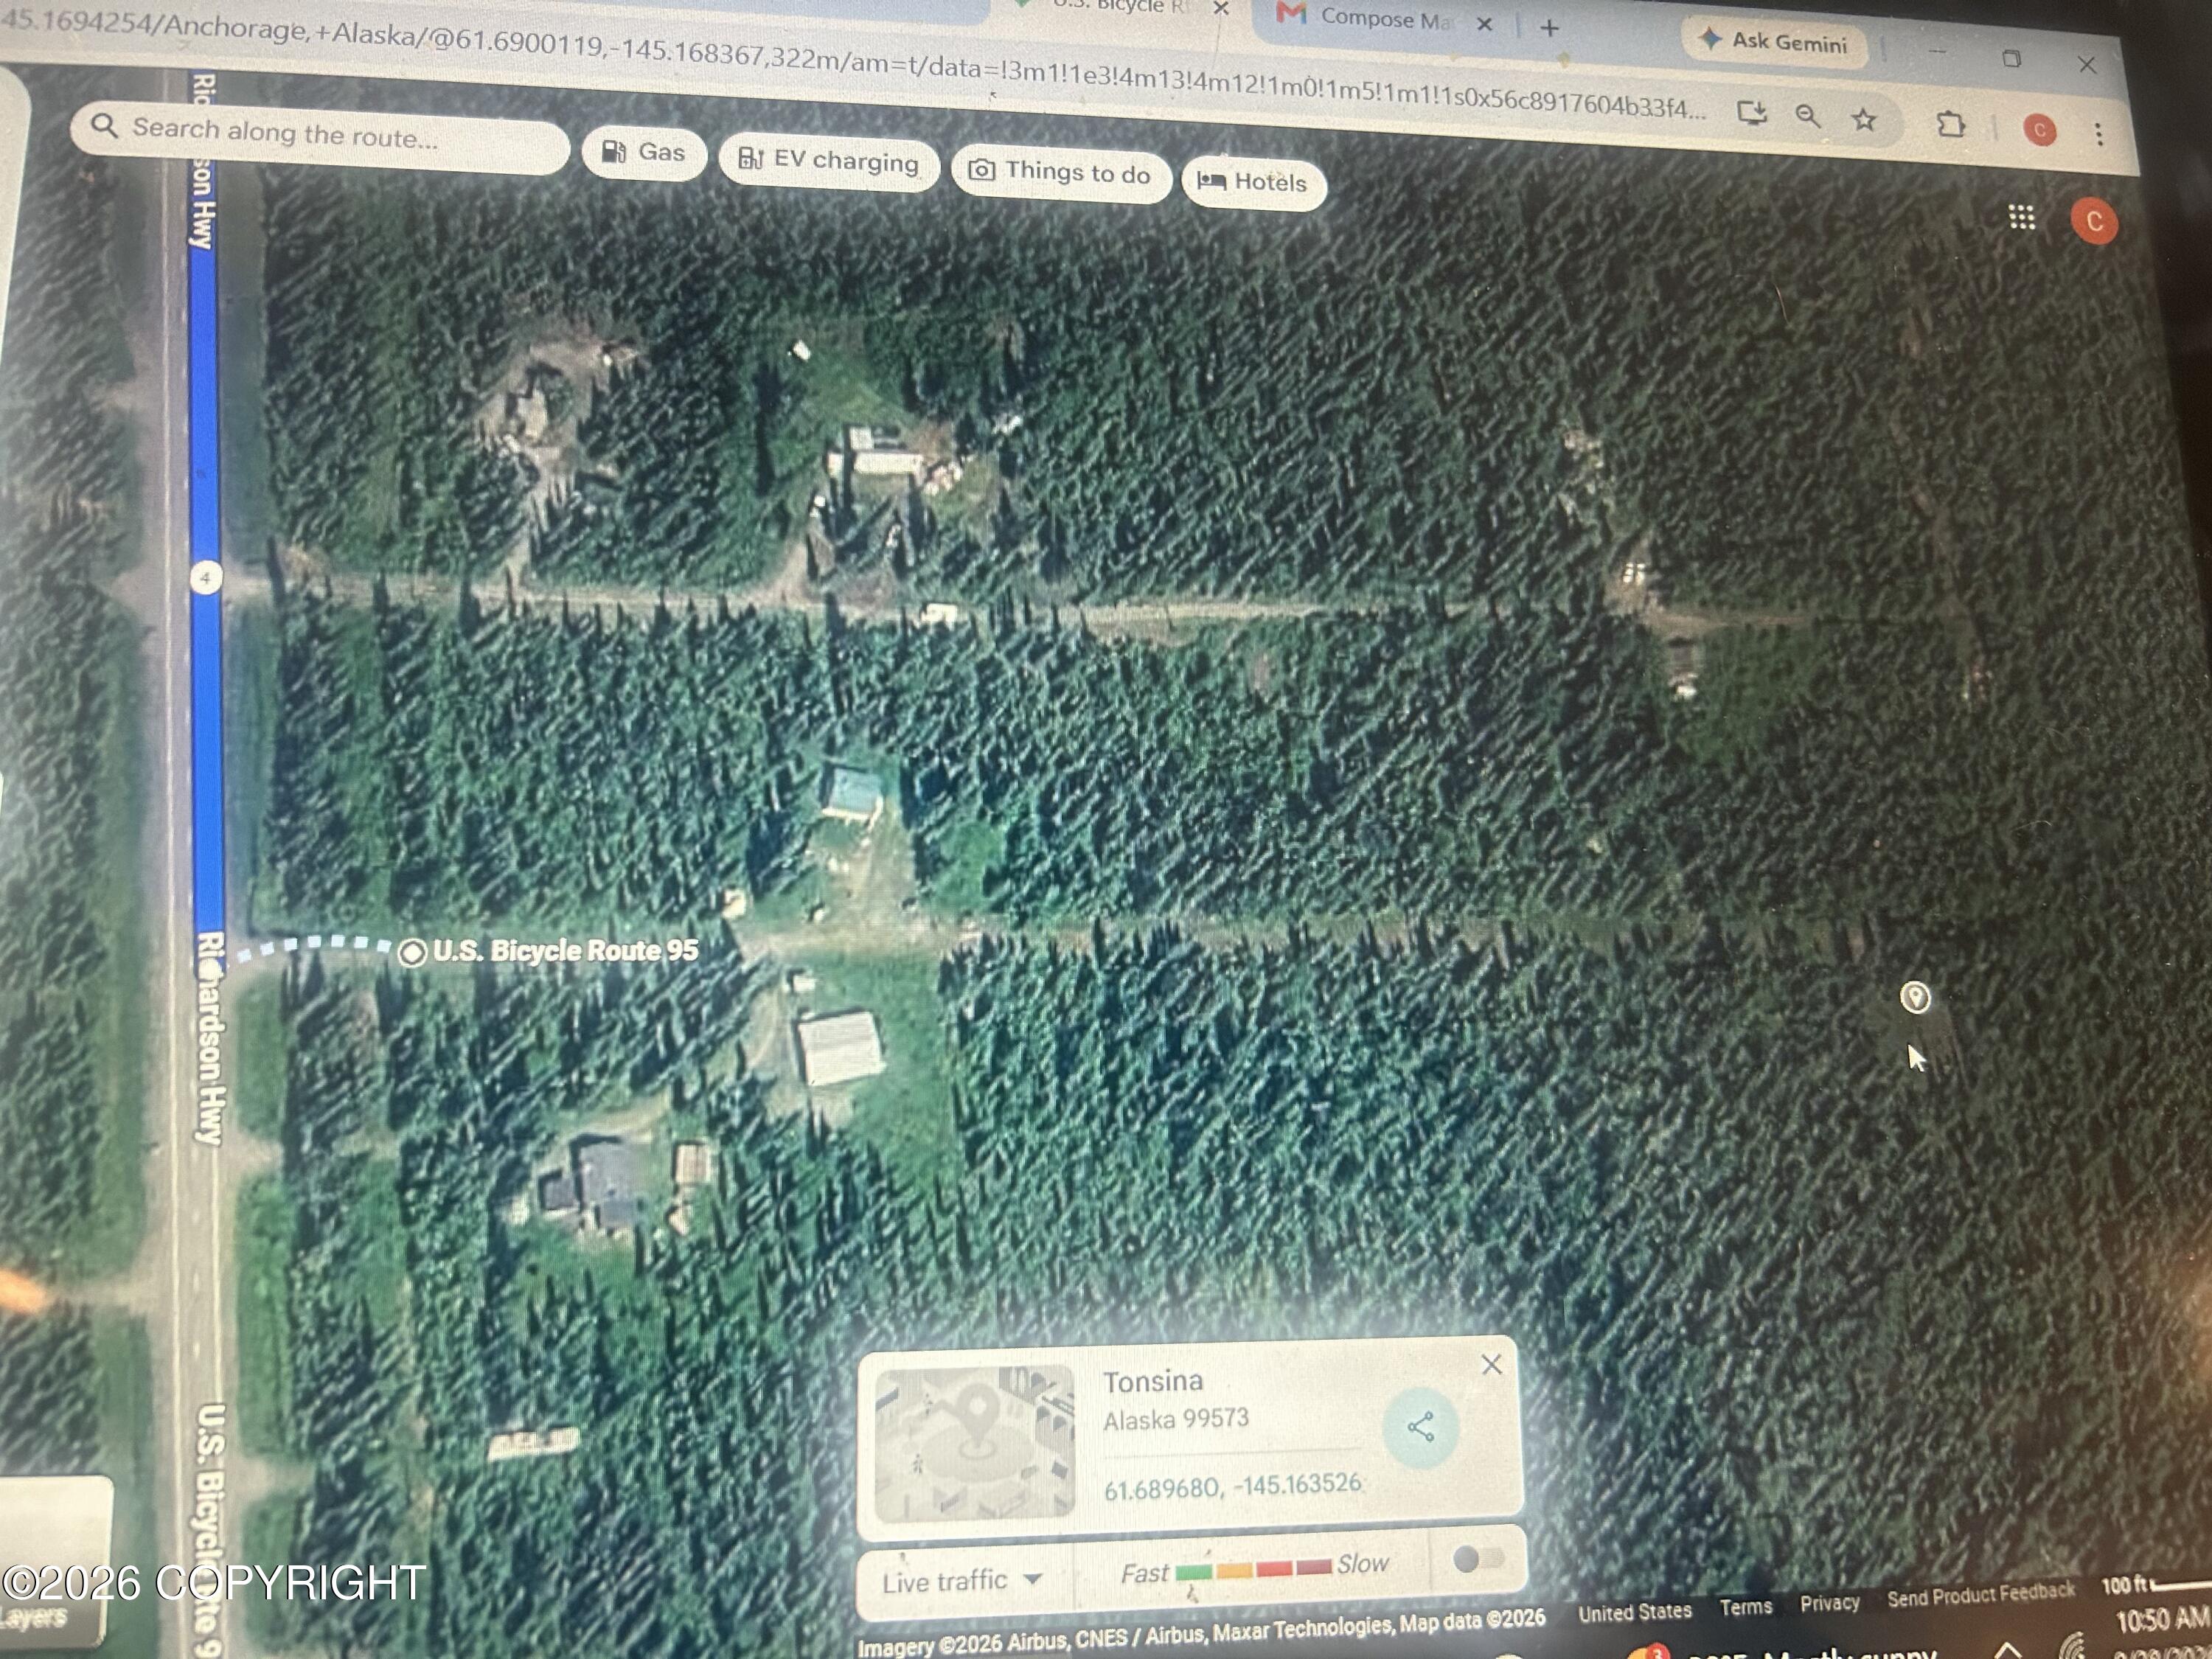The height and width of the screenshot is (1659, 2212).
Task: Open the Google account avatar on map
Action: point(2093,221)
